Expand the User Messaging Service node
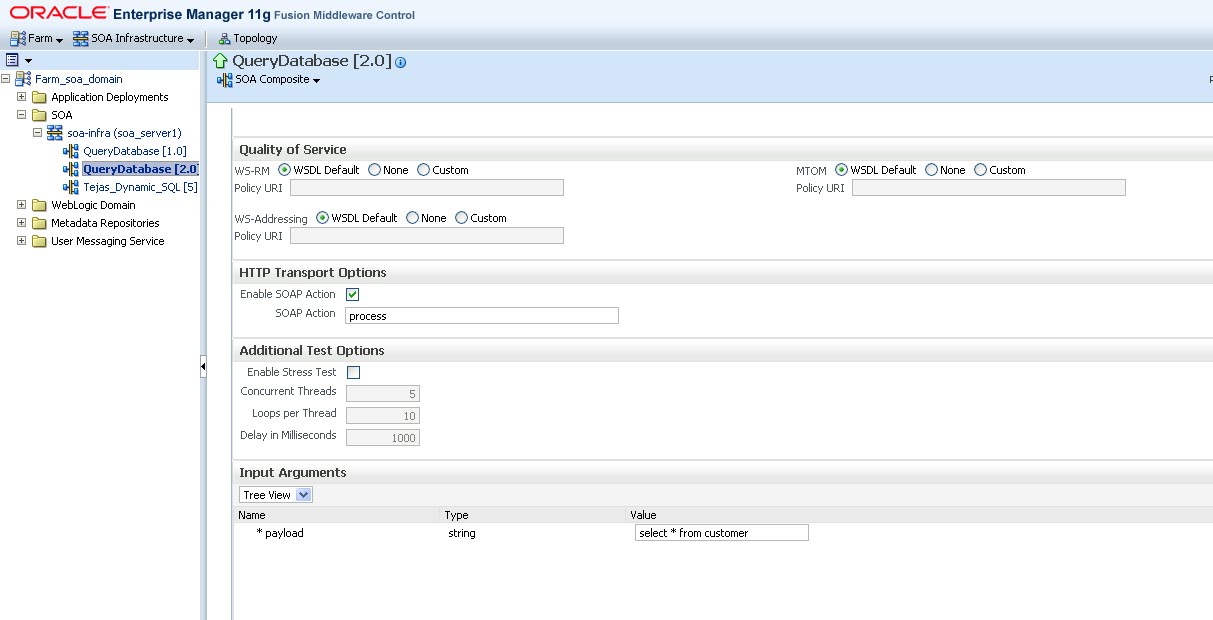Image resolution: width=1213 pixels, height=620 pixels. tap(22, 241)
